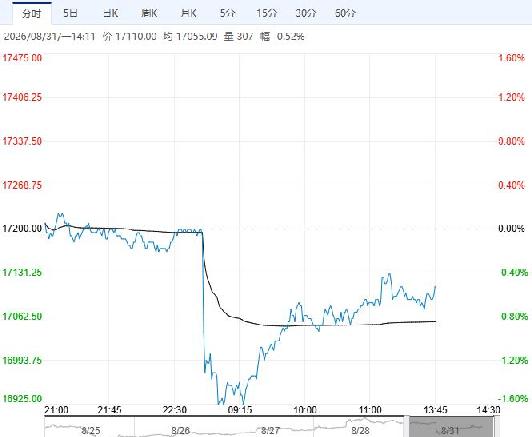
Task: Open the 日K daily chart tab
Action: 110,13
